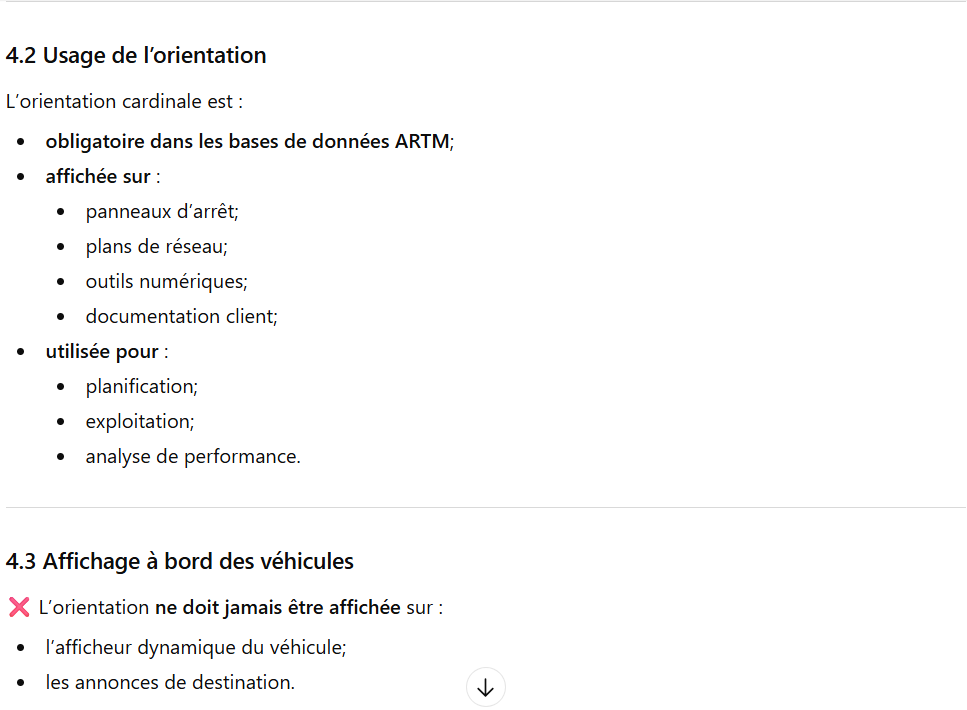Click the bold text "affichée sur"
This screenshot has width=967, height=710.
[x=98, y=177]
